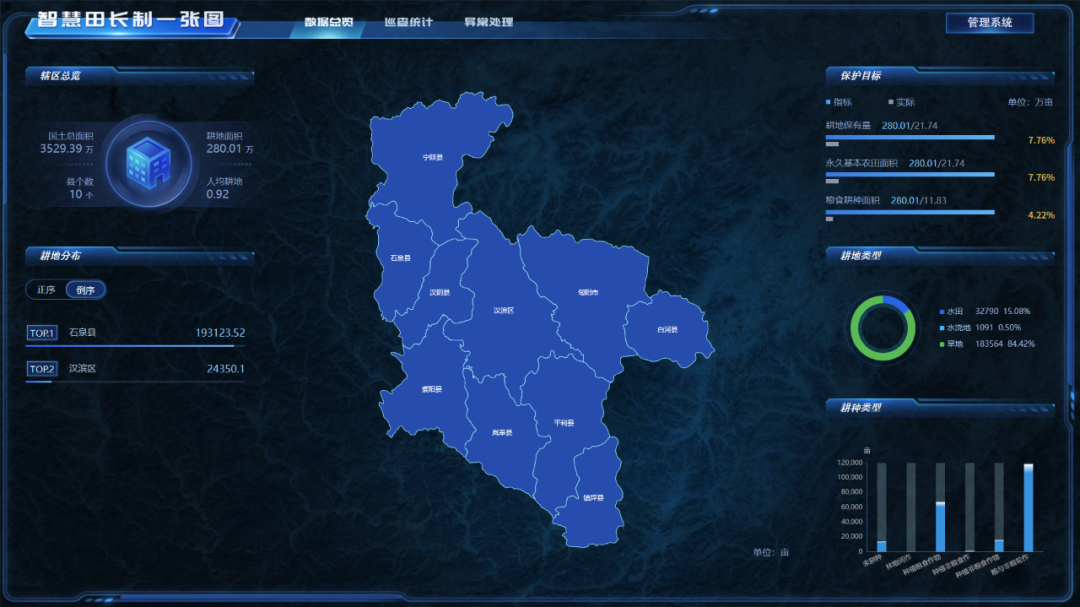Viewport: 1080px width, 607px height.
Task: Click the 耕地保有量 indicator progress bar
Action: click(x=910, y=138)
